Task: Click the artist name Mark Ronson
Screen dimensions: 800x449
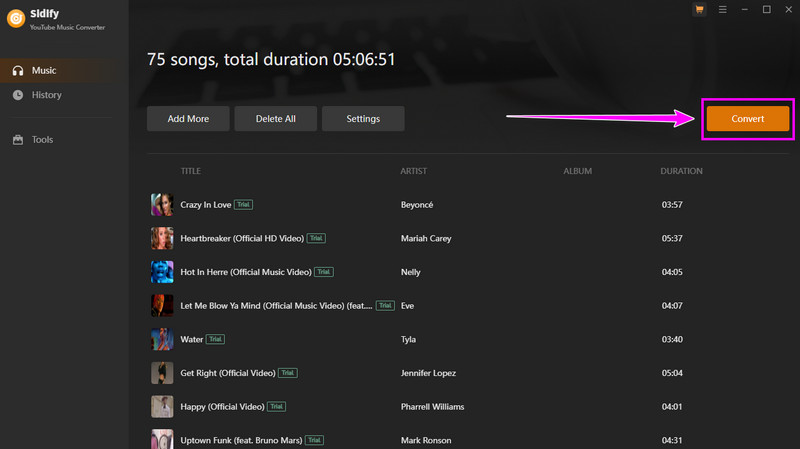Action: pyautogui.click(x=426, y=440)
